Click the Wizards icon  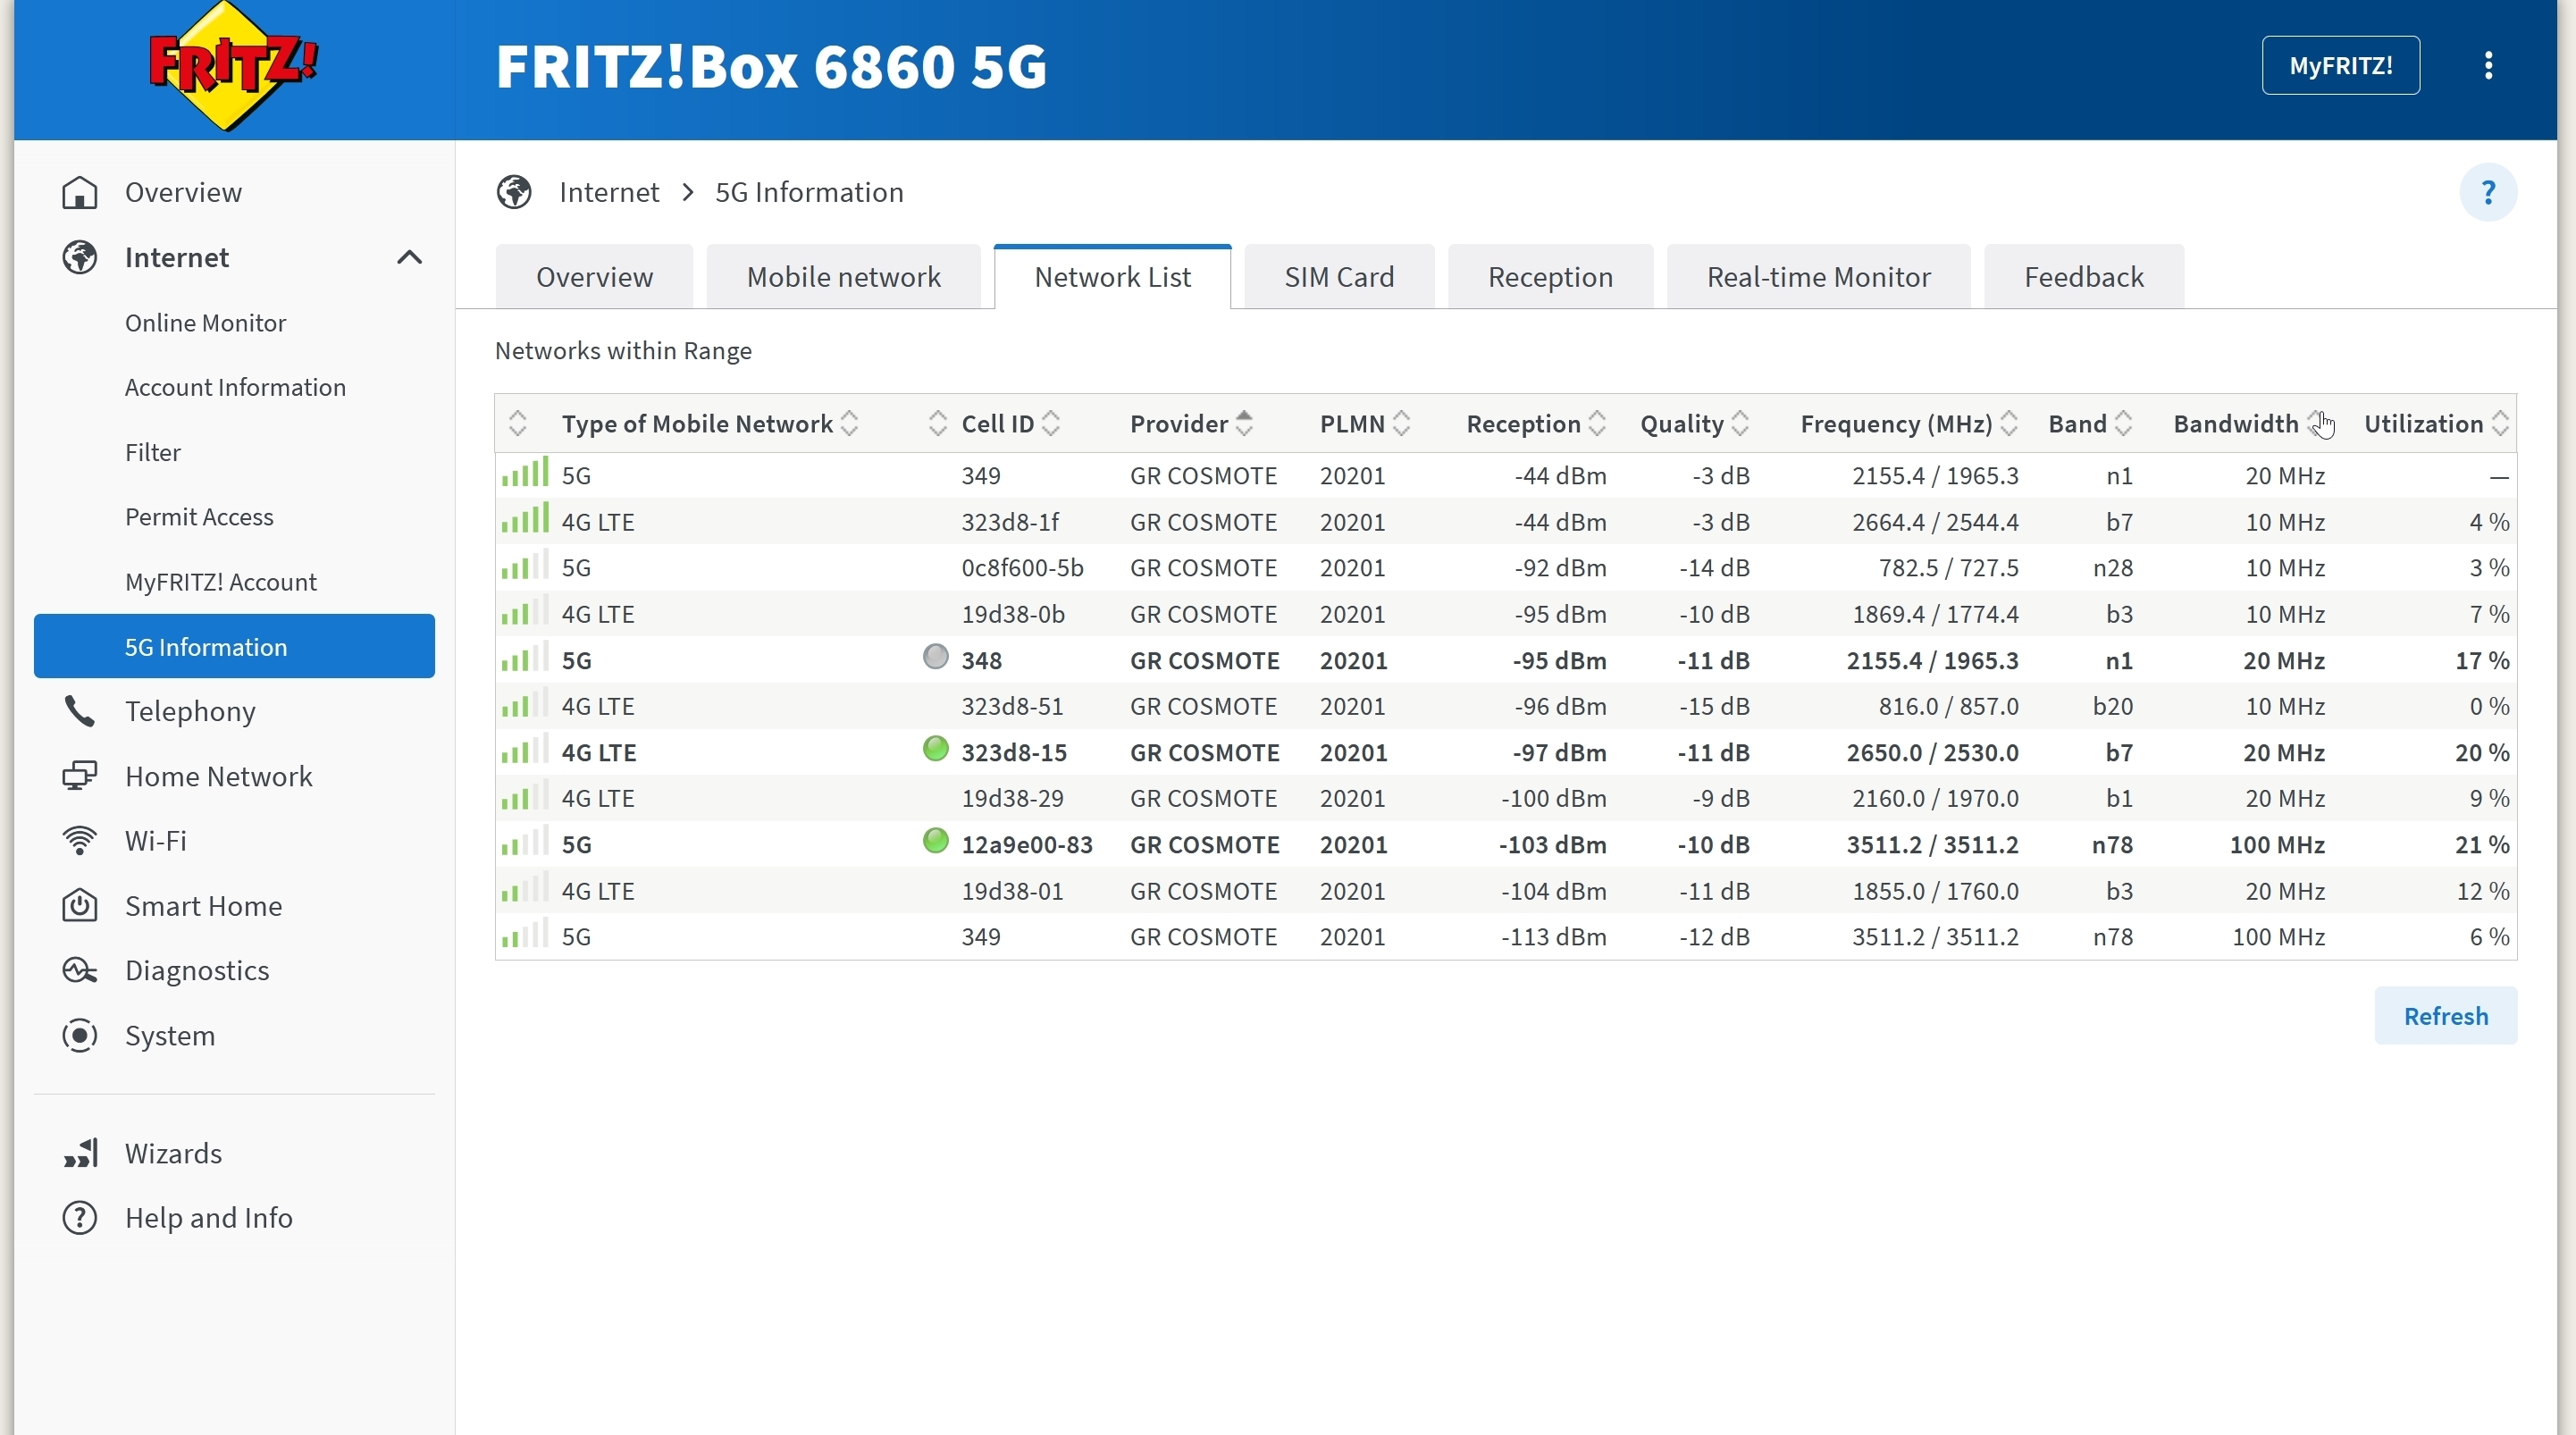pyautogui.click(x=80, y=1153)
